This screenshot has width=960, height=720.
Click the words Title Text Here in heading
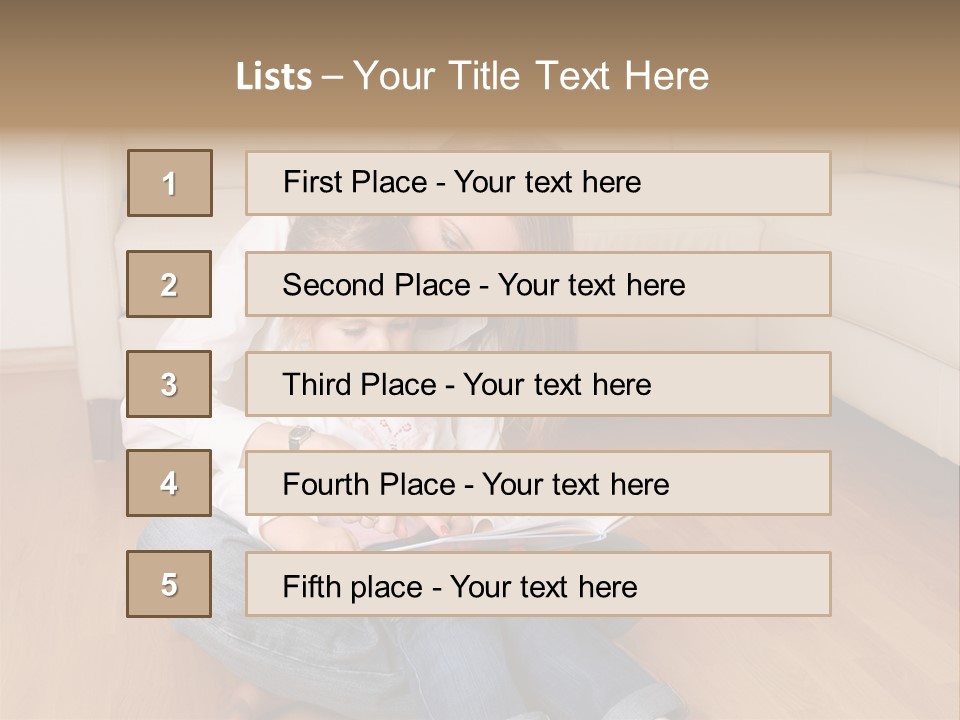coord(579,76)
